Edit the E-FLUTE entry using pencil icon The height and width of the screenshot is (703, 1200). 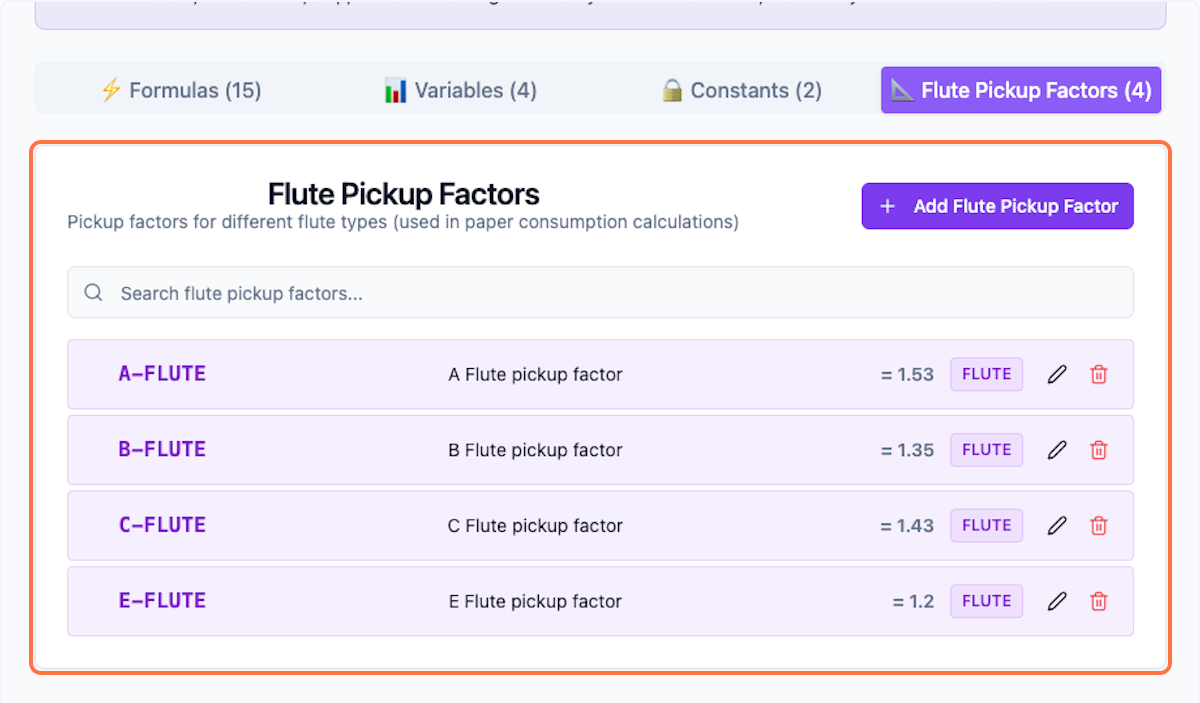(1057, 601)
